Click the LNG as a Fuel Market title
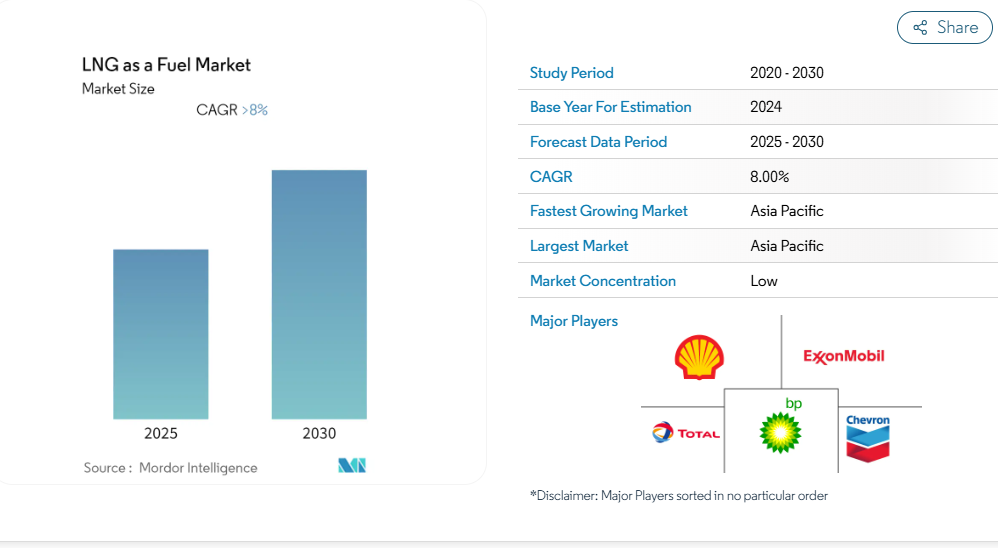 pos(166,65)
